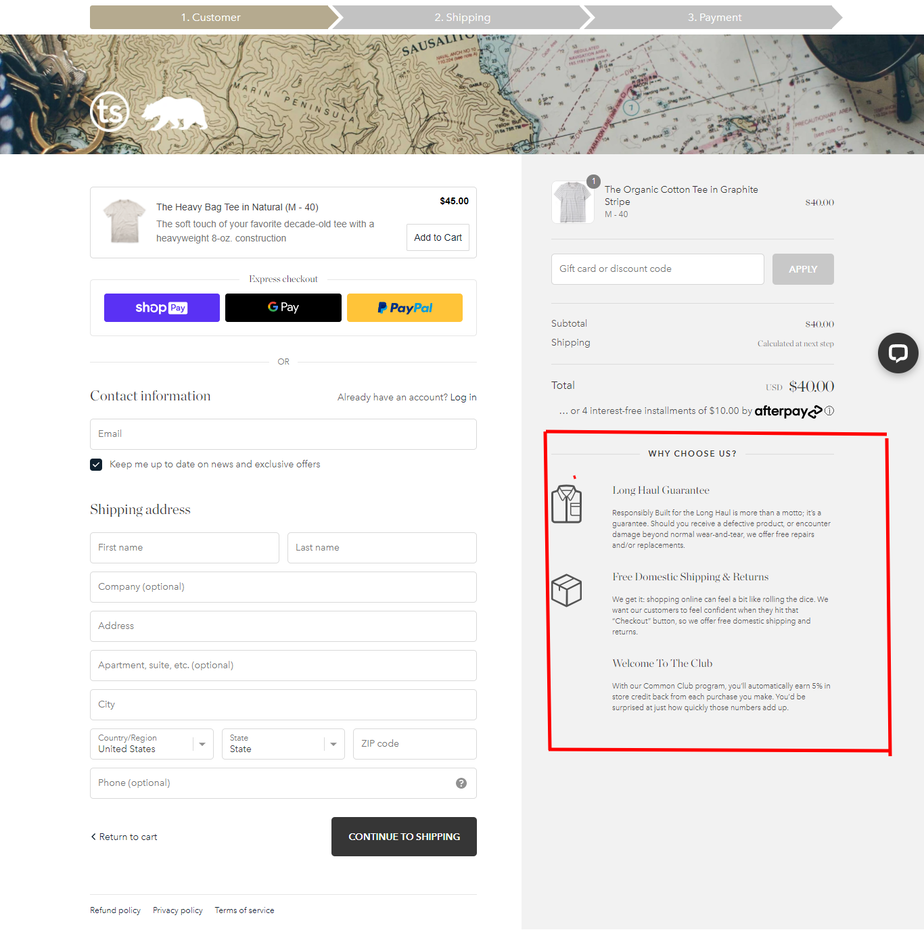Open the Privacy policy link
Screen dimensions: 924x930
coord(177,910)
